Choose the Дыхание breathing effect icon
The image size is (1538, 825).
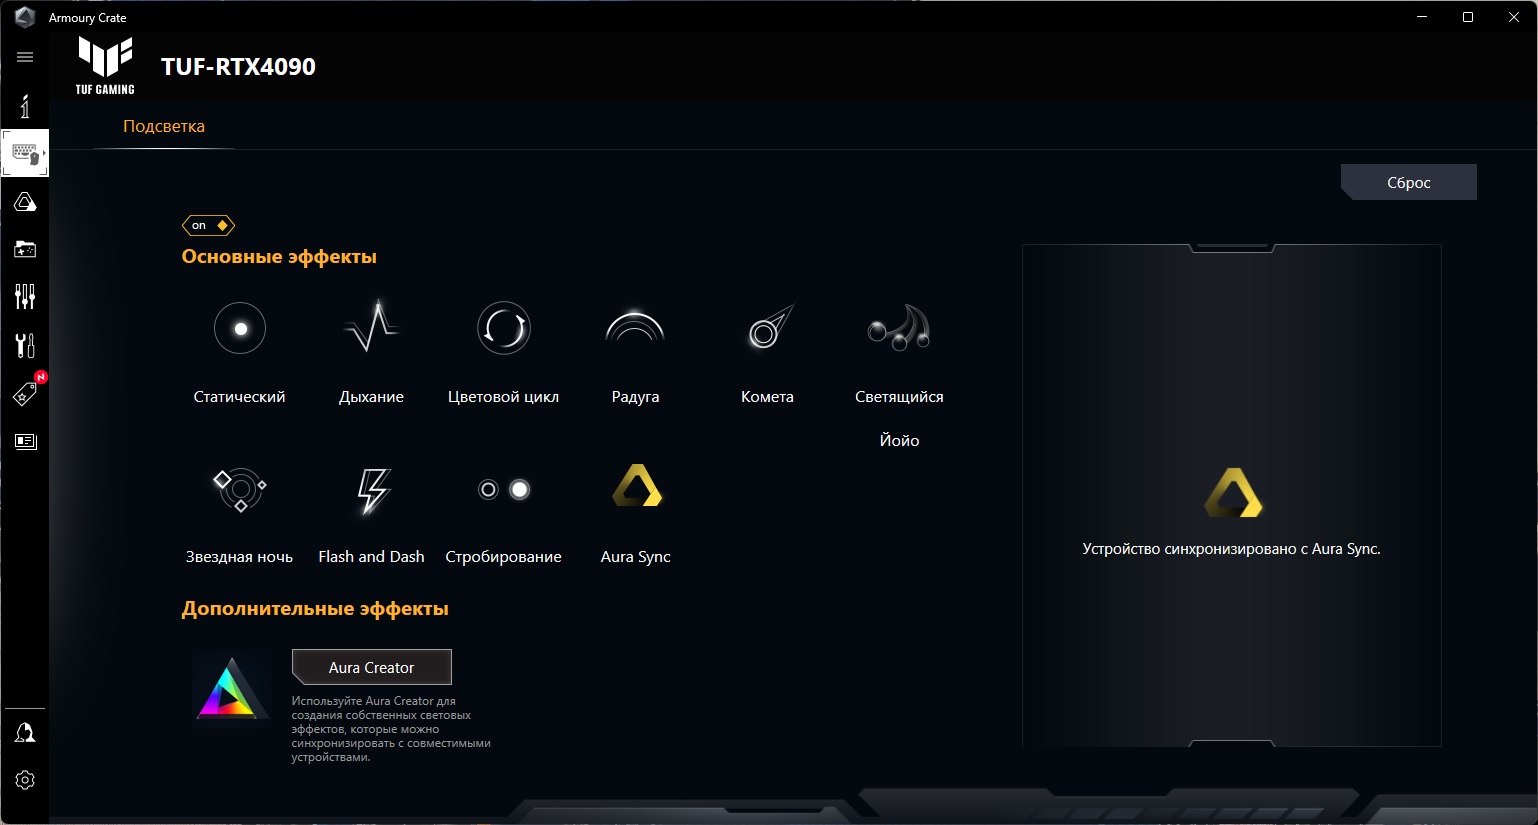(372, 327)
